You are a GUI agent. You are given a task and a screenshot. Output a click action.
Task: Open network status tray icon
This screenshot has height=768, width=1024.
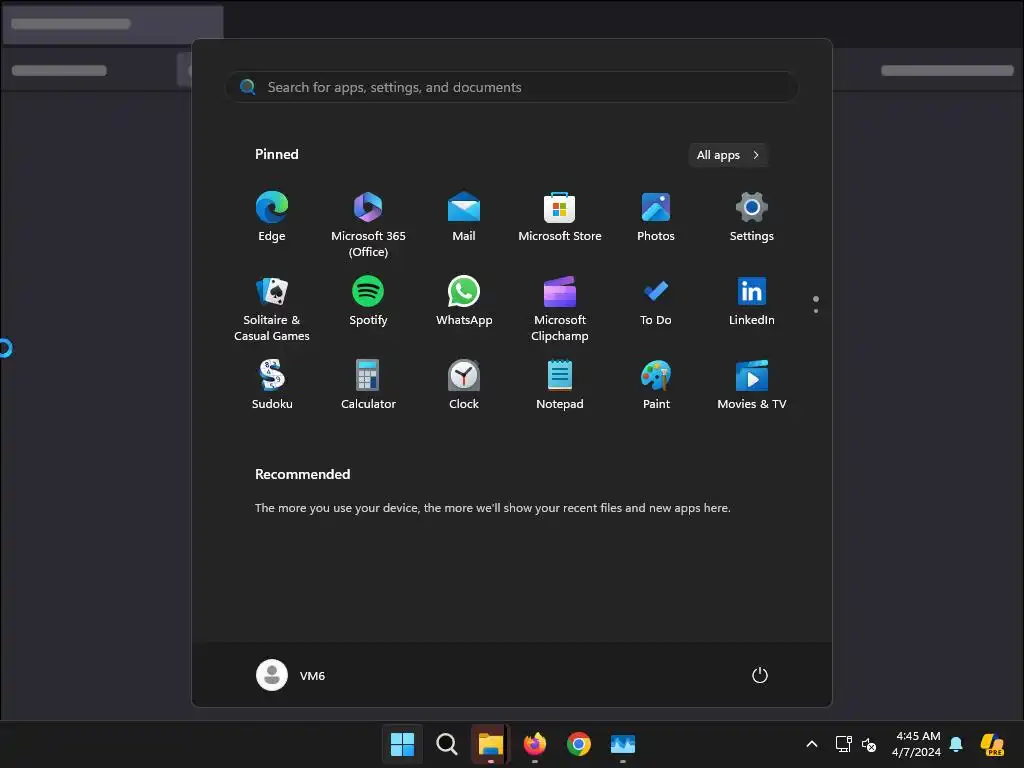pos(843,744)
